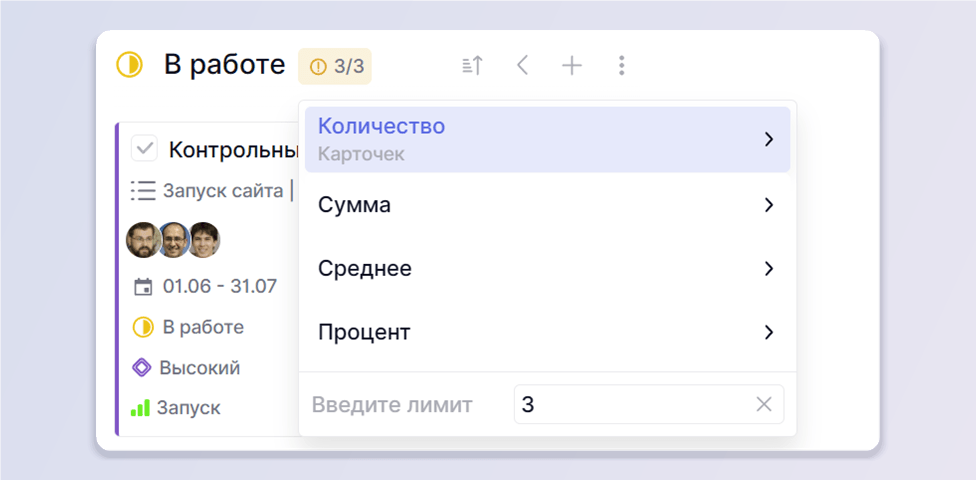Click the card title Контрольны
The height and width of the screenshot is (480, 976).
click(x=233, y=149)
